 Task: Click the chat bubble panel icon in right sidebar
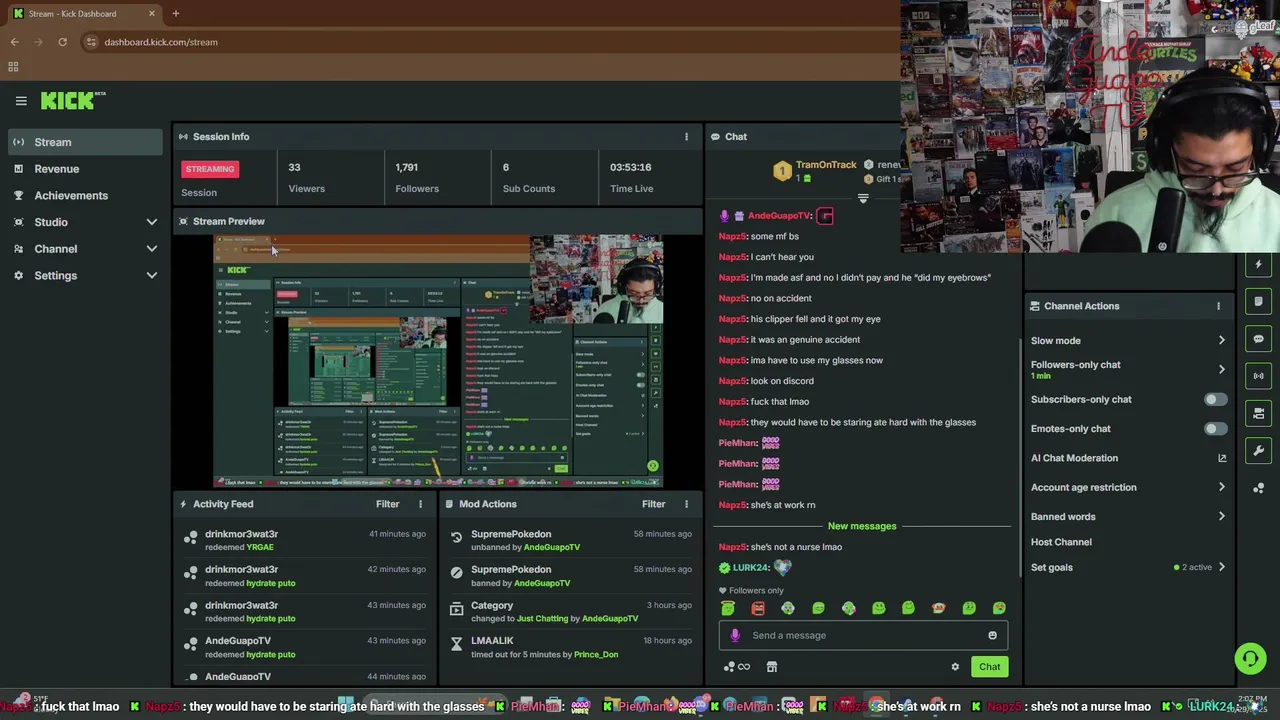[x=1258, y=339]
